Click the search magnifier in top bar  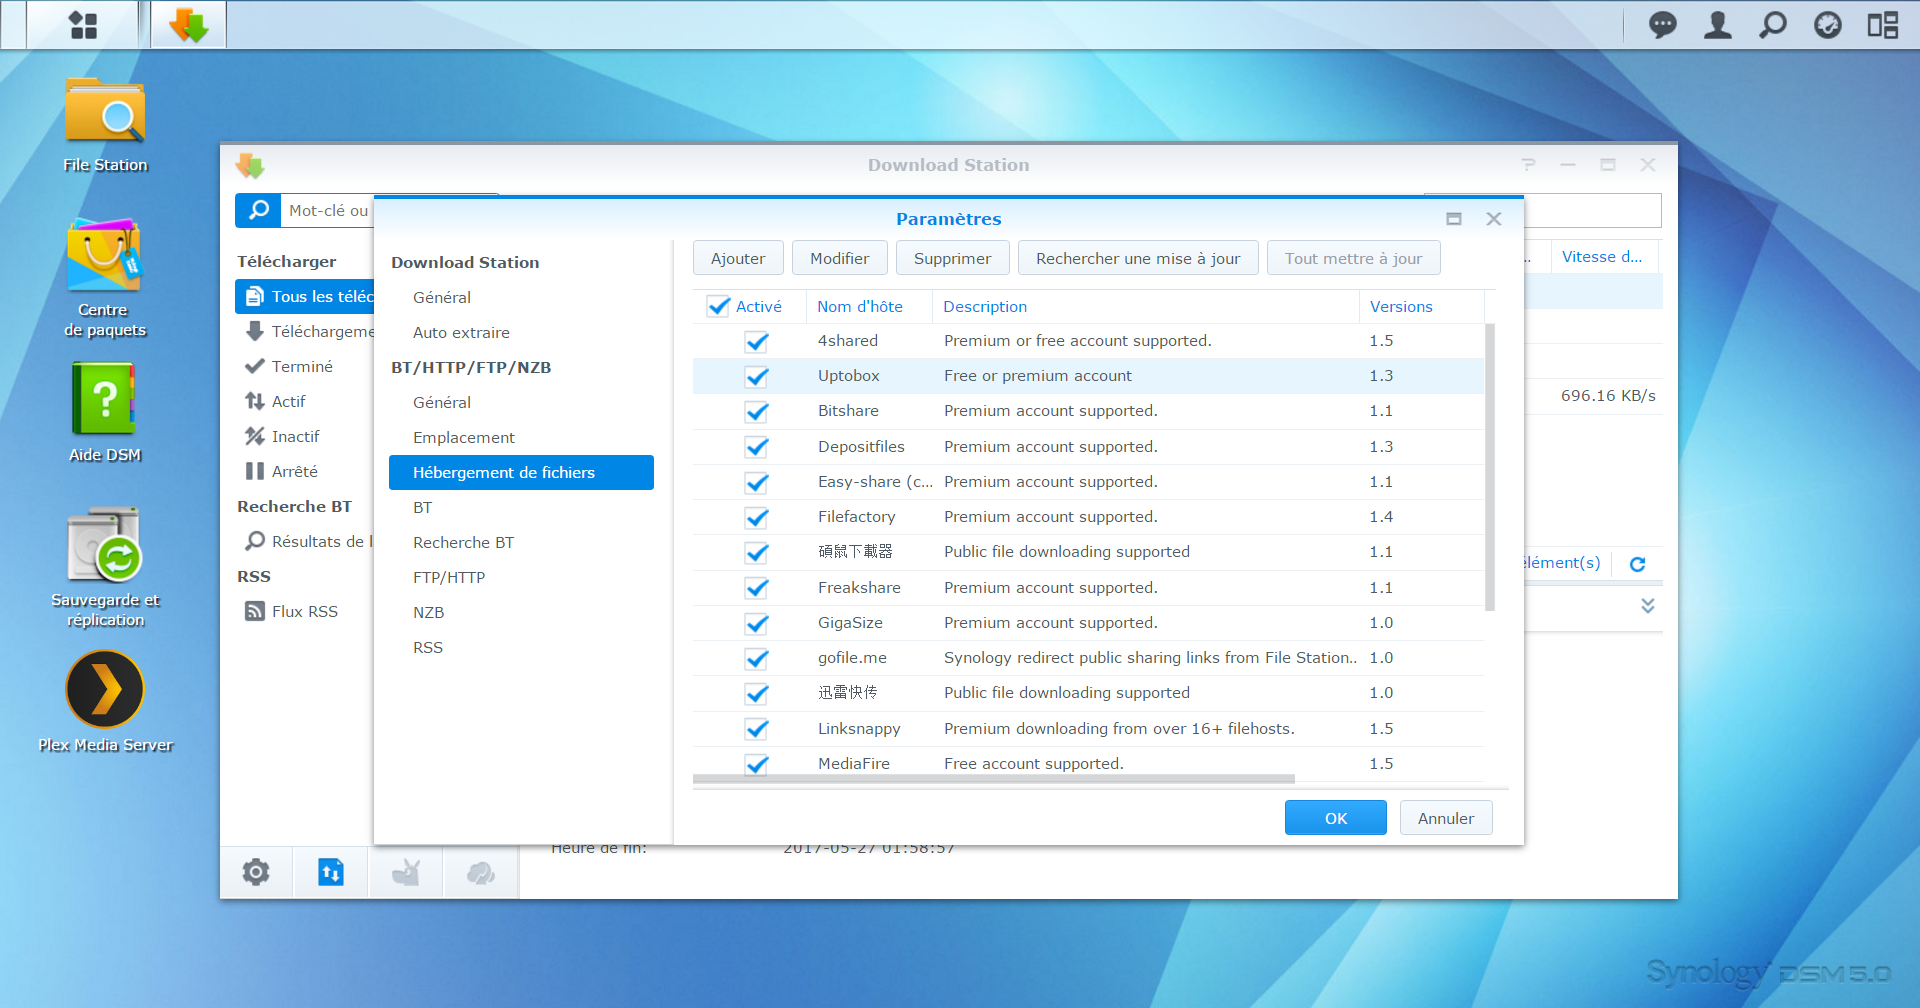tap(1772, 25)
